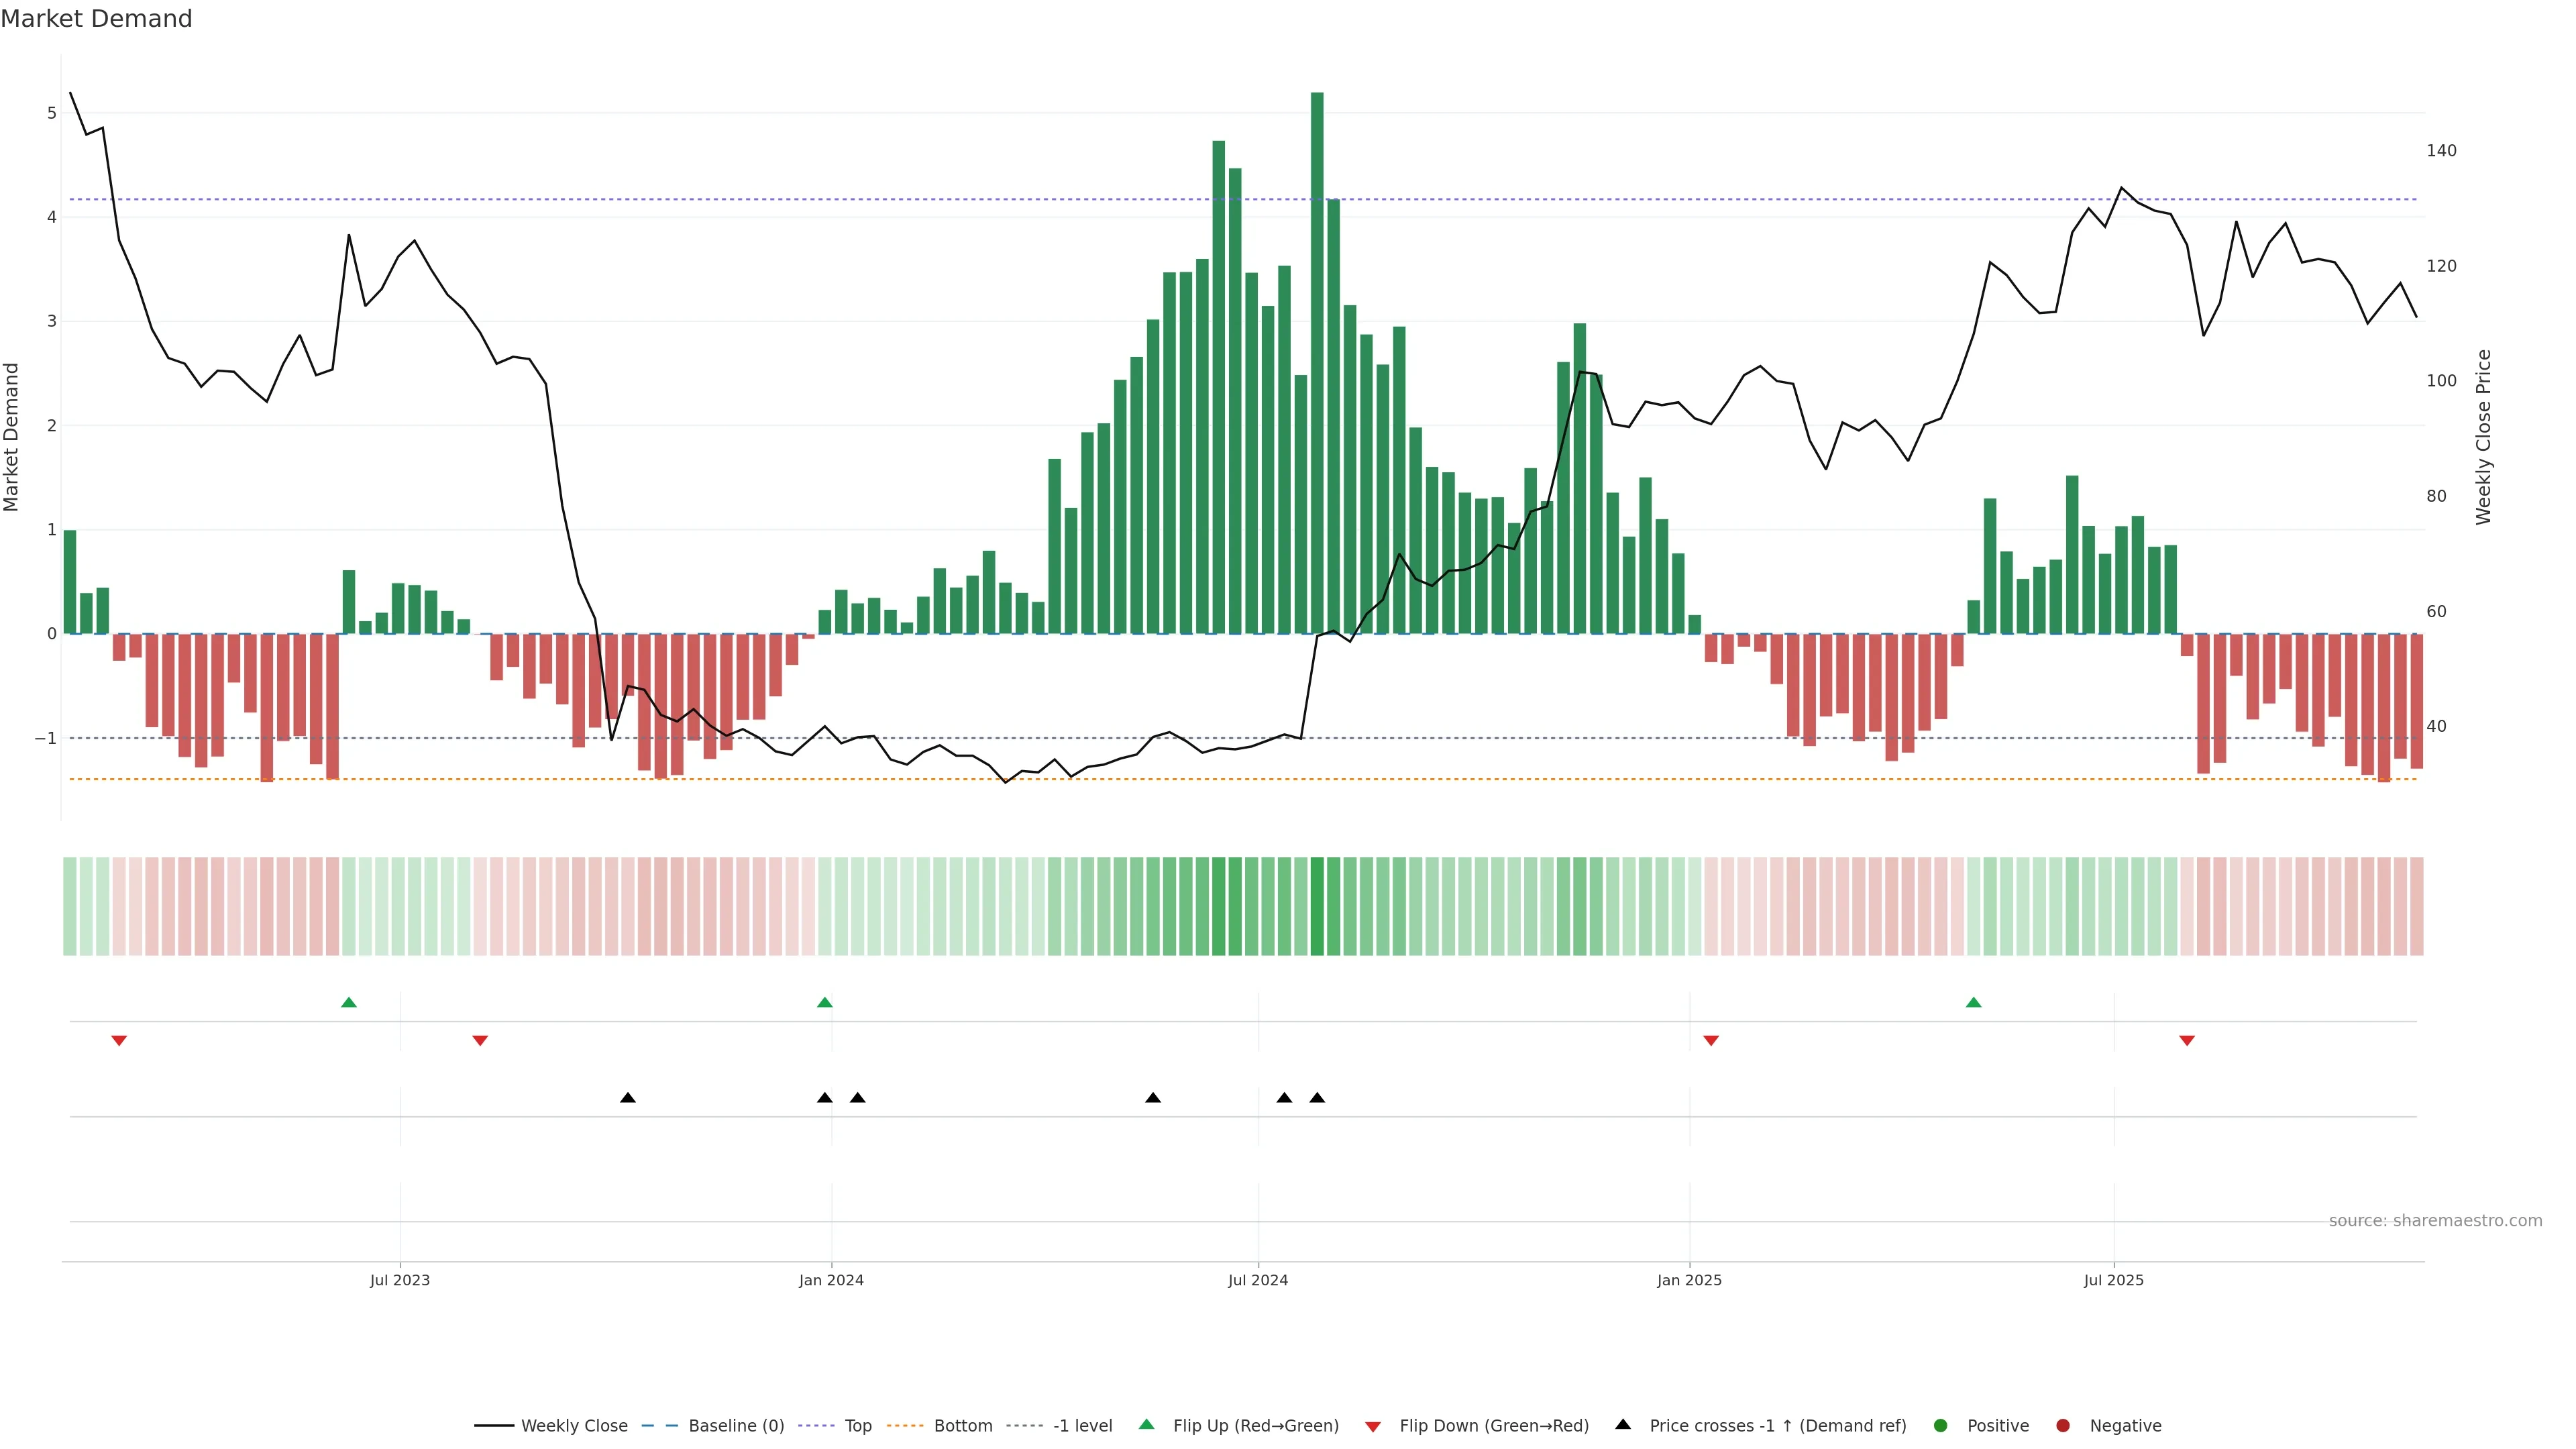Click the red flip-down marker near Jan 2025
This screenshot has width=2576, height=1449.
coord(1711,1041)
